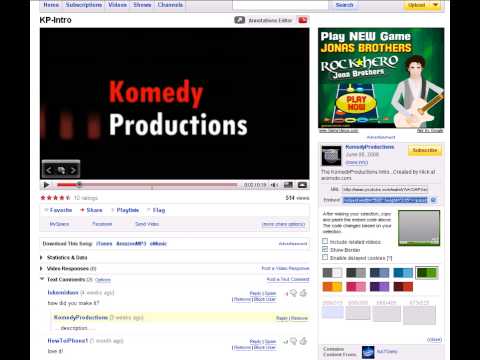Click the middle icon in the video overlay controls
Screen dimensions: 480x360
click(x=61, y=170)
